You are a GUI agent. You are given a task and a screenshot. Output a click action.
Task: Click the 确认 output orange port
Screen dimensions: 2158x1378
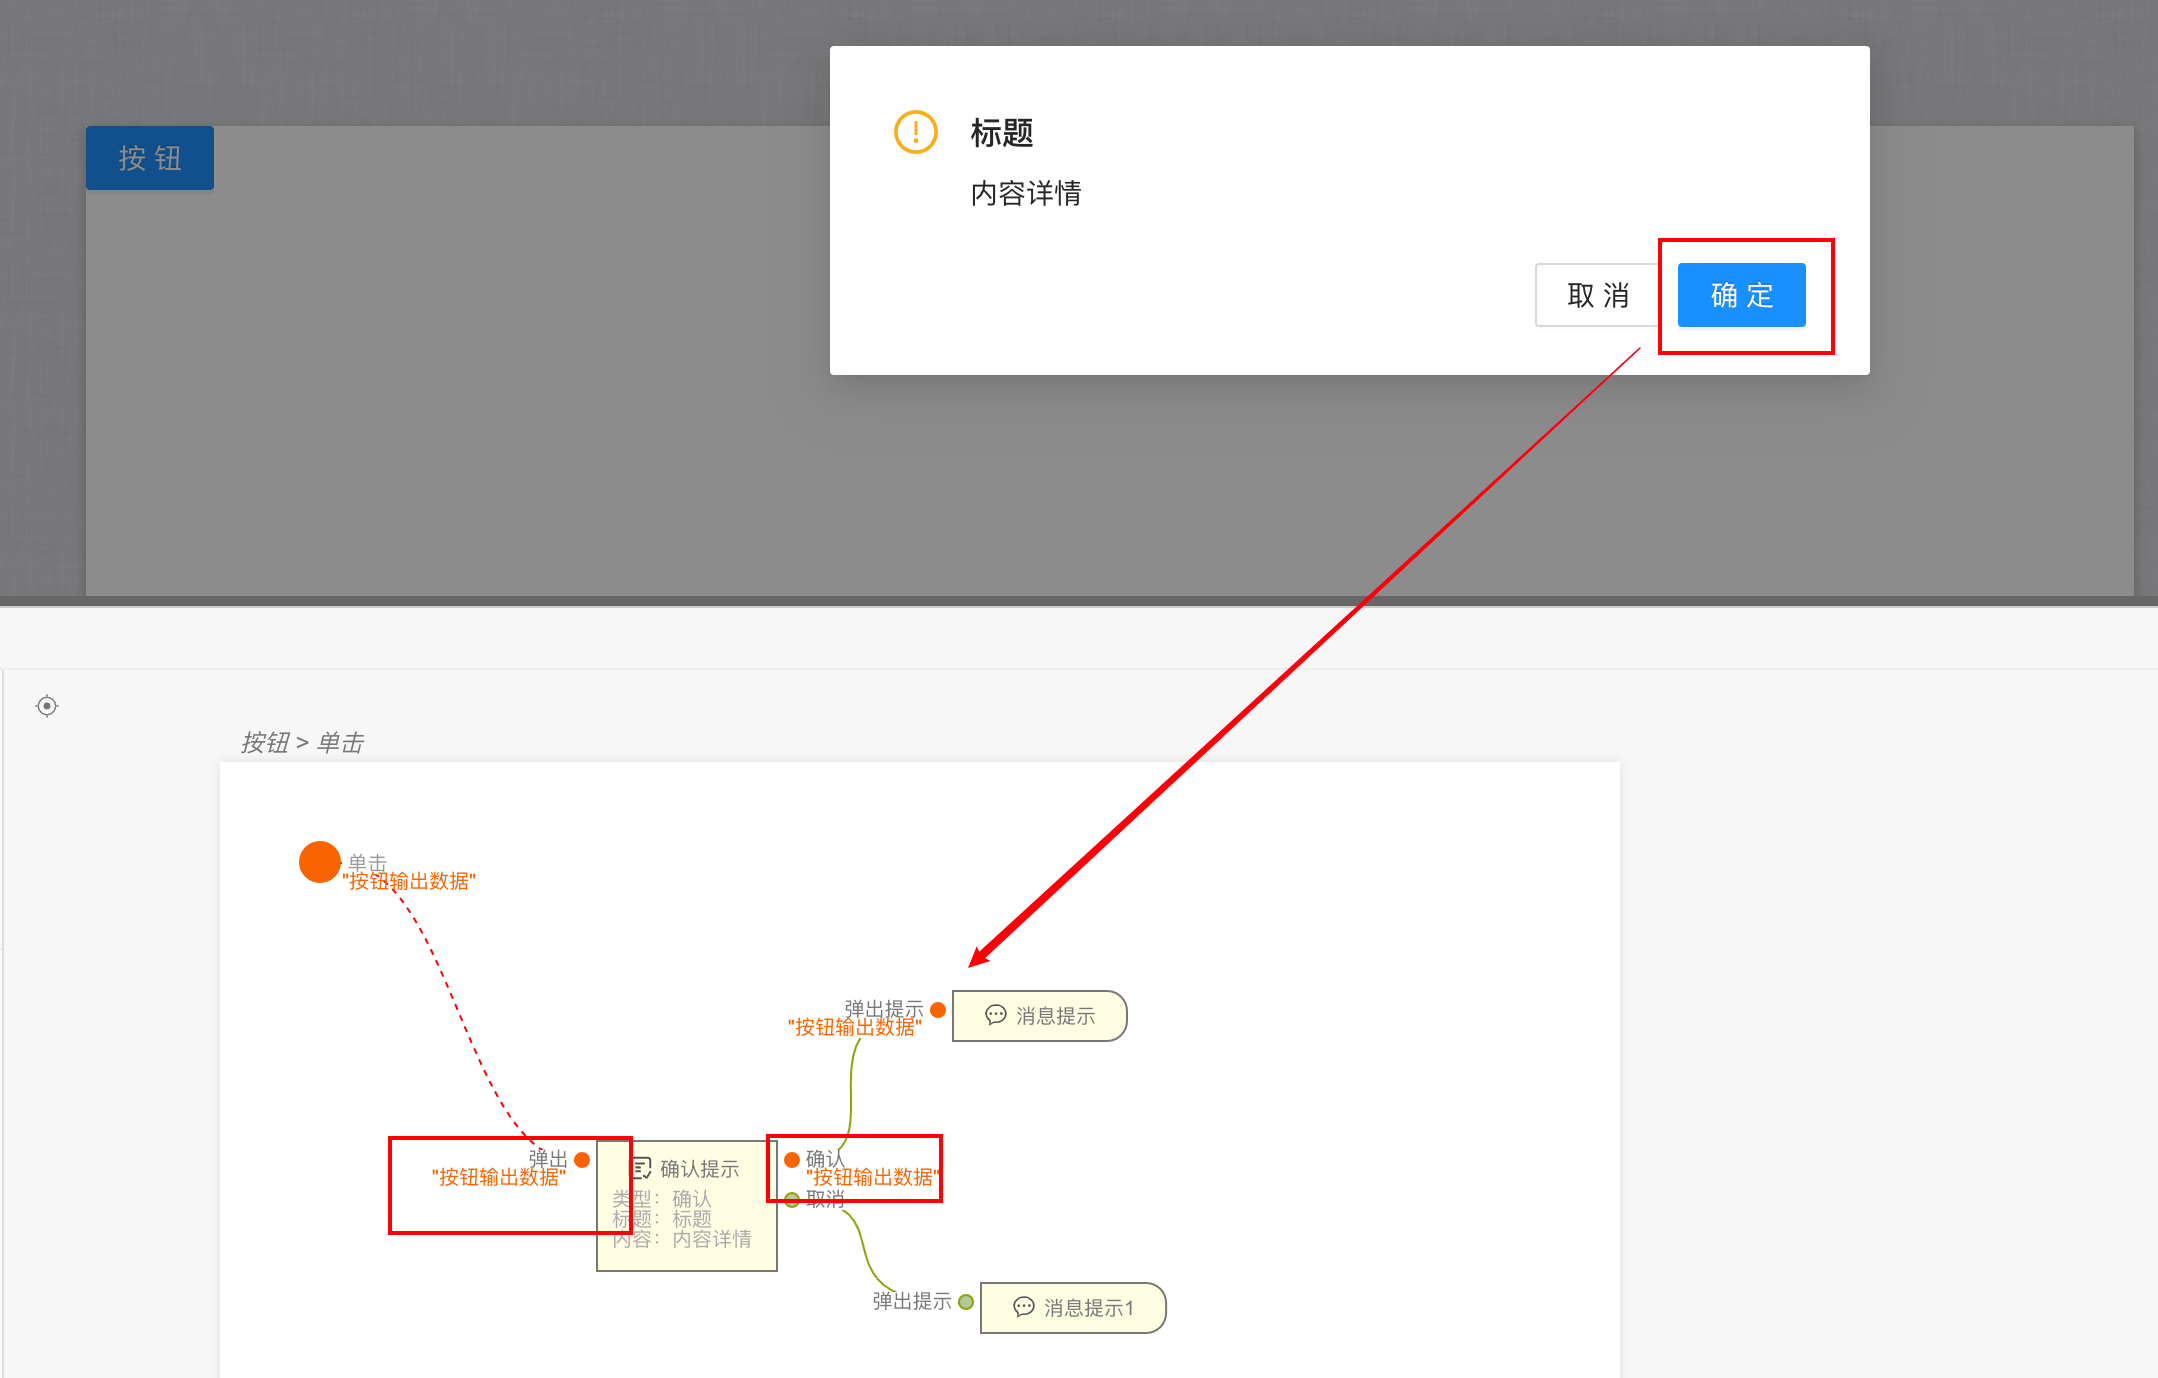[792, 1160]
